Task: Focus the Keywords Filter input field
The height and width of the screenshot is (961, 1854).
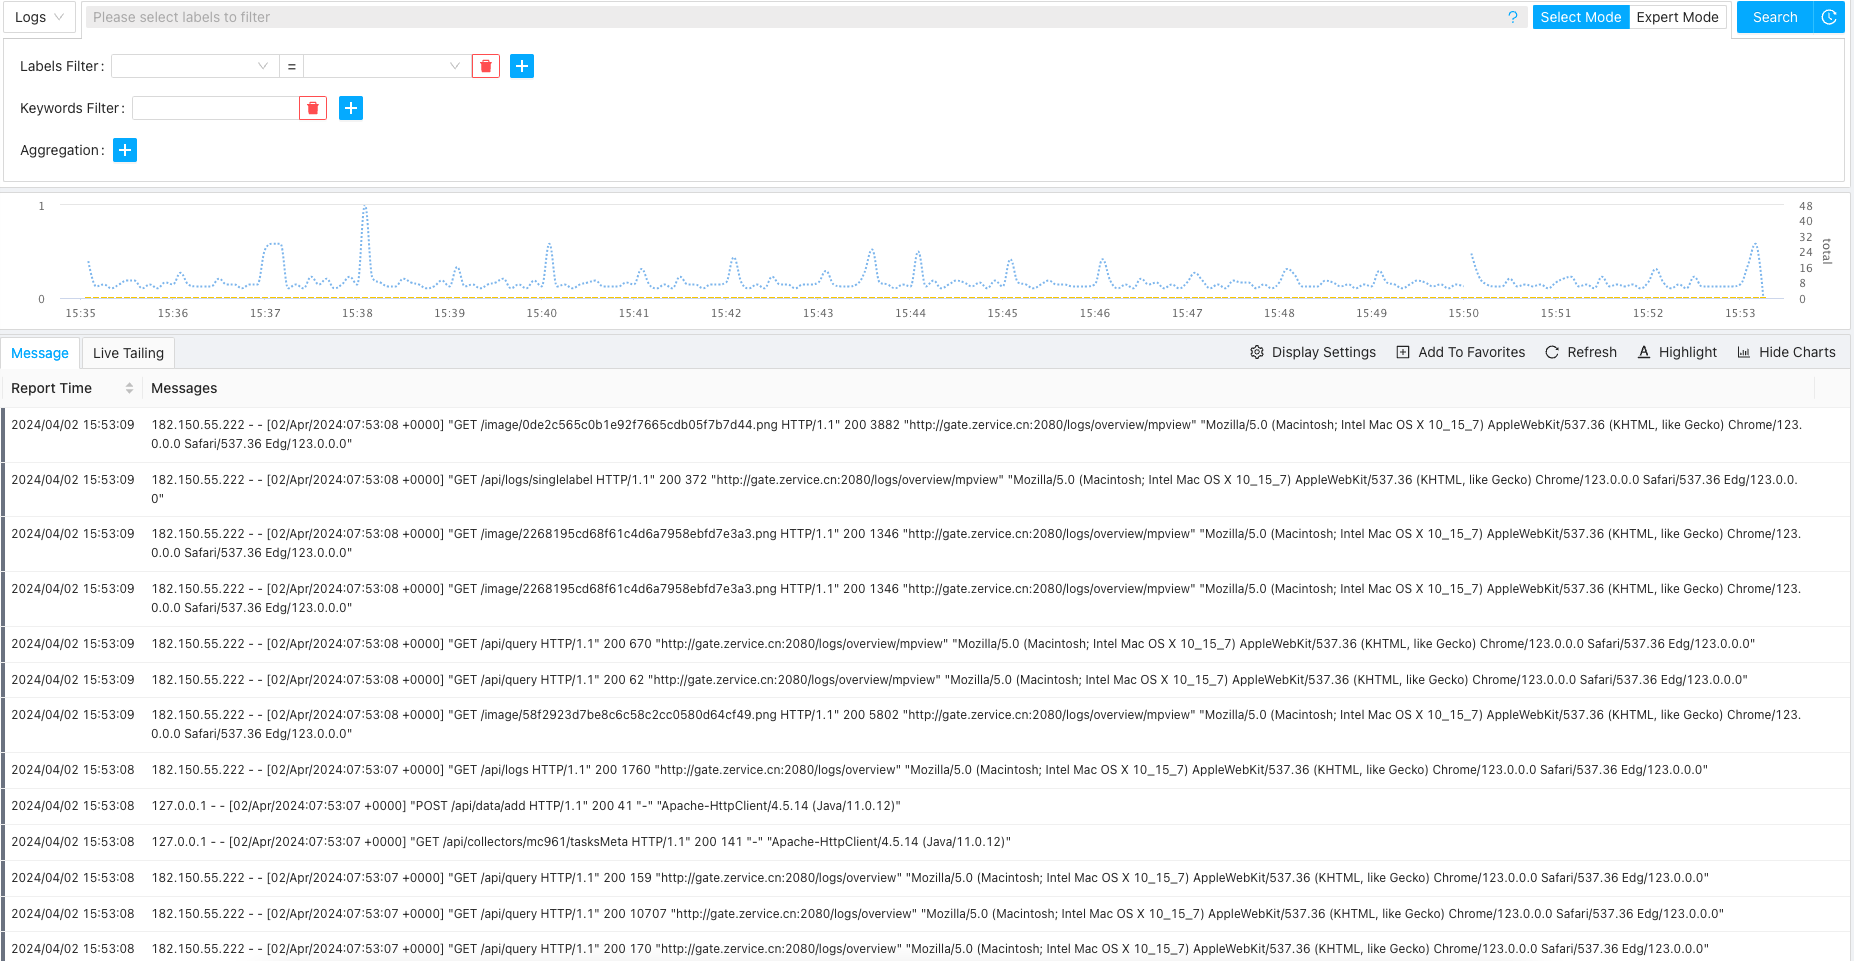Action: tap(215, 108)
